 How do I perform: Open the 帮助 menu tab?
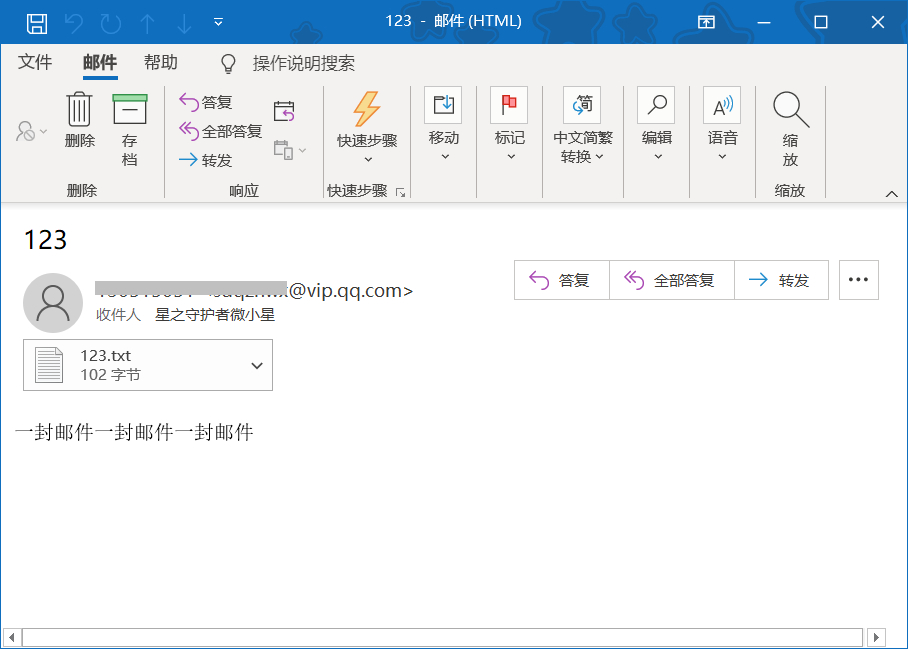[x=162, y=62]
